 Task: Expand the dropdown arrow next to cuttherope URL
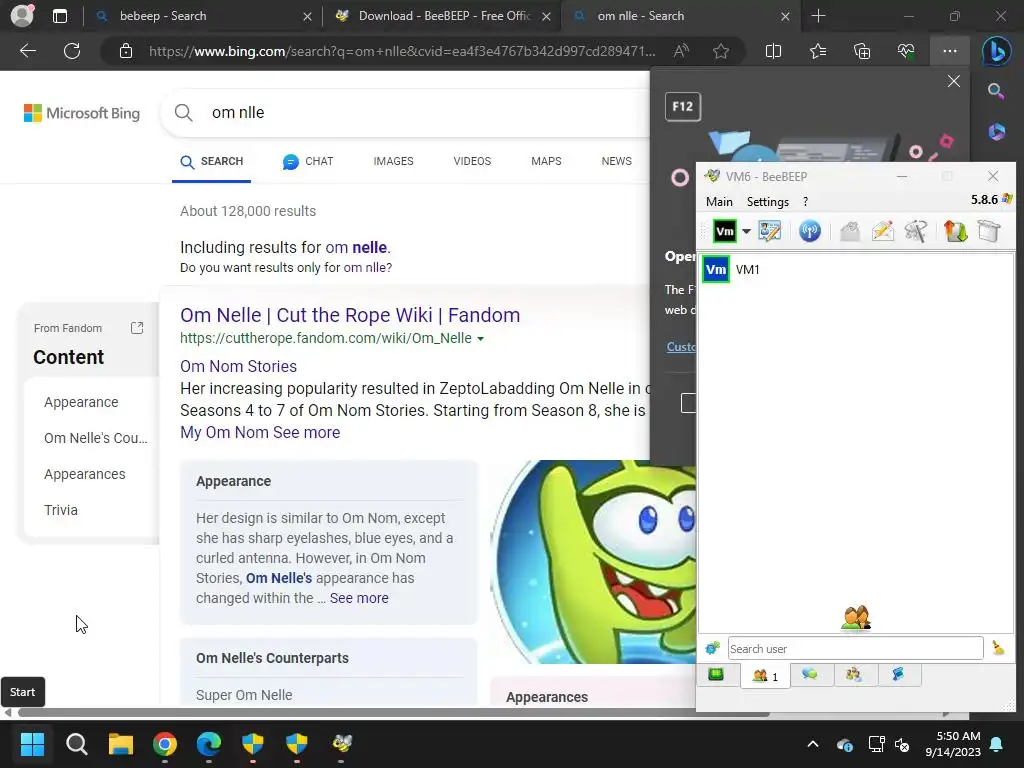(481, 339)
